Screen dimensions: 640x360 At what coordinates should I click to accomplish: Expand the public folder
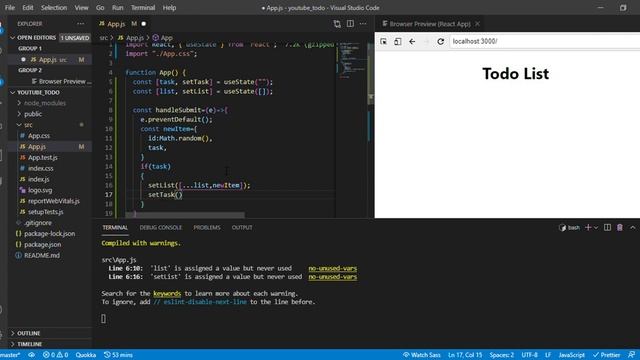click(50, 114)
